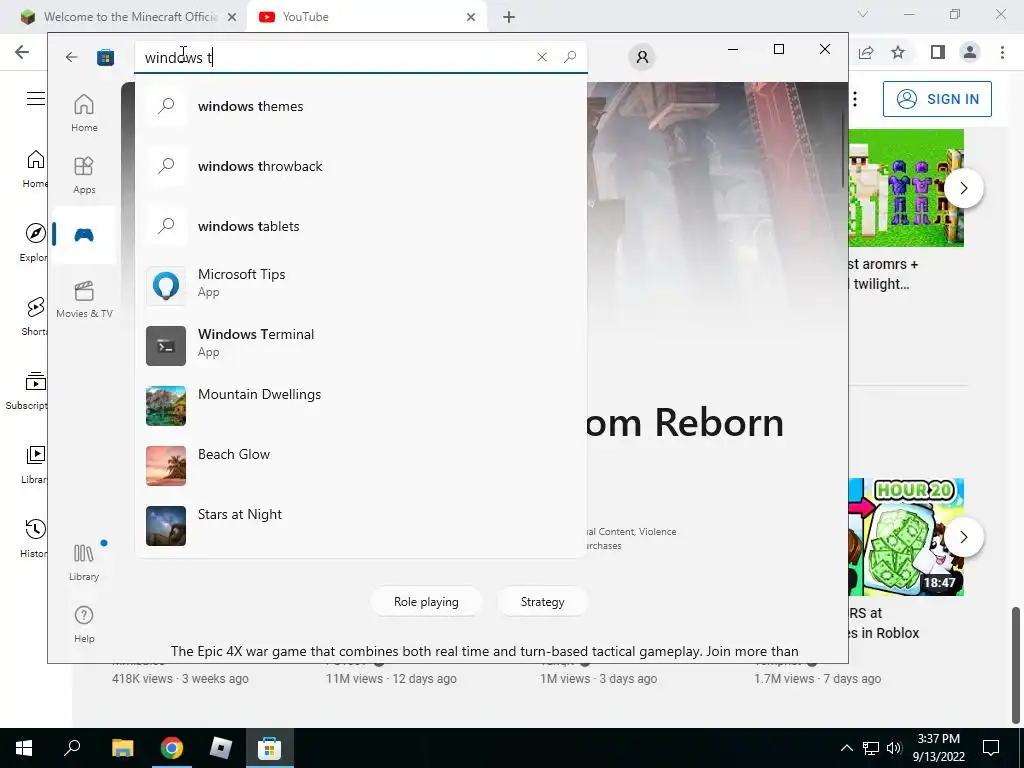Open the taskbar clock and date
1024x768 pixels.
coord(938,748)
